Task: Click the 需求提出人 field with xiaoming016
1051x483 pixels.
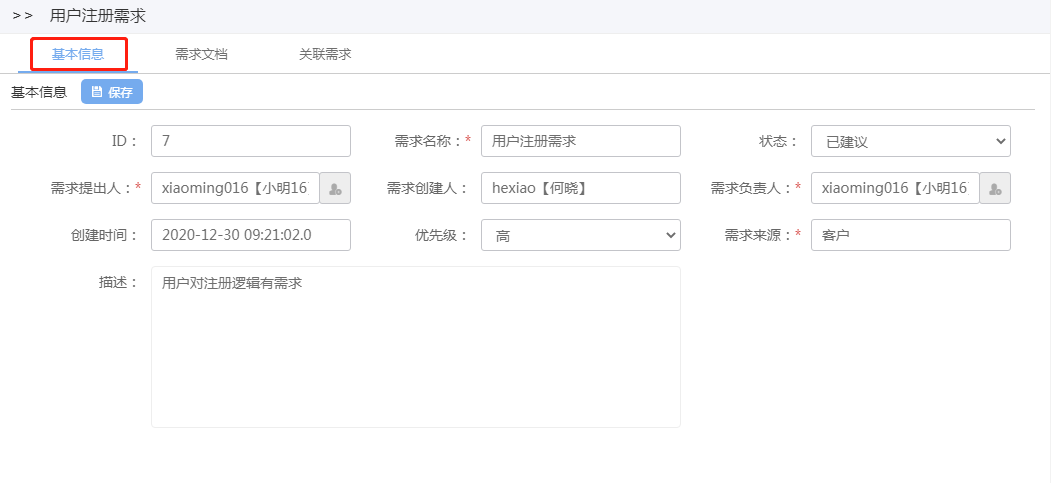Action: click(x=235, y=188)
